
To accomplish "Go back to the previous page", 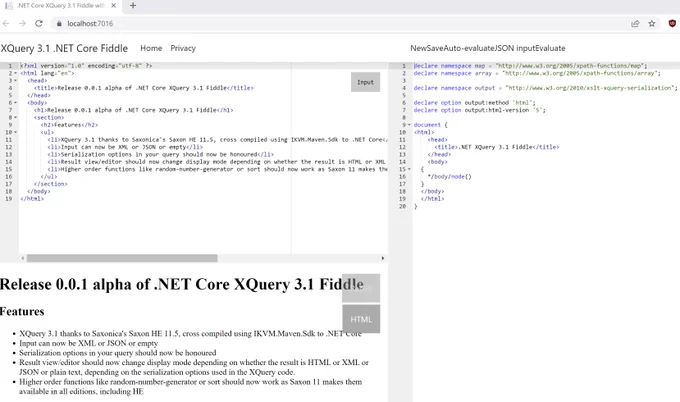I will (6, 23).
